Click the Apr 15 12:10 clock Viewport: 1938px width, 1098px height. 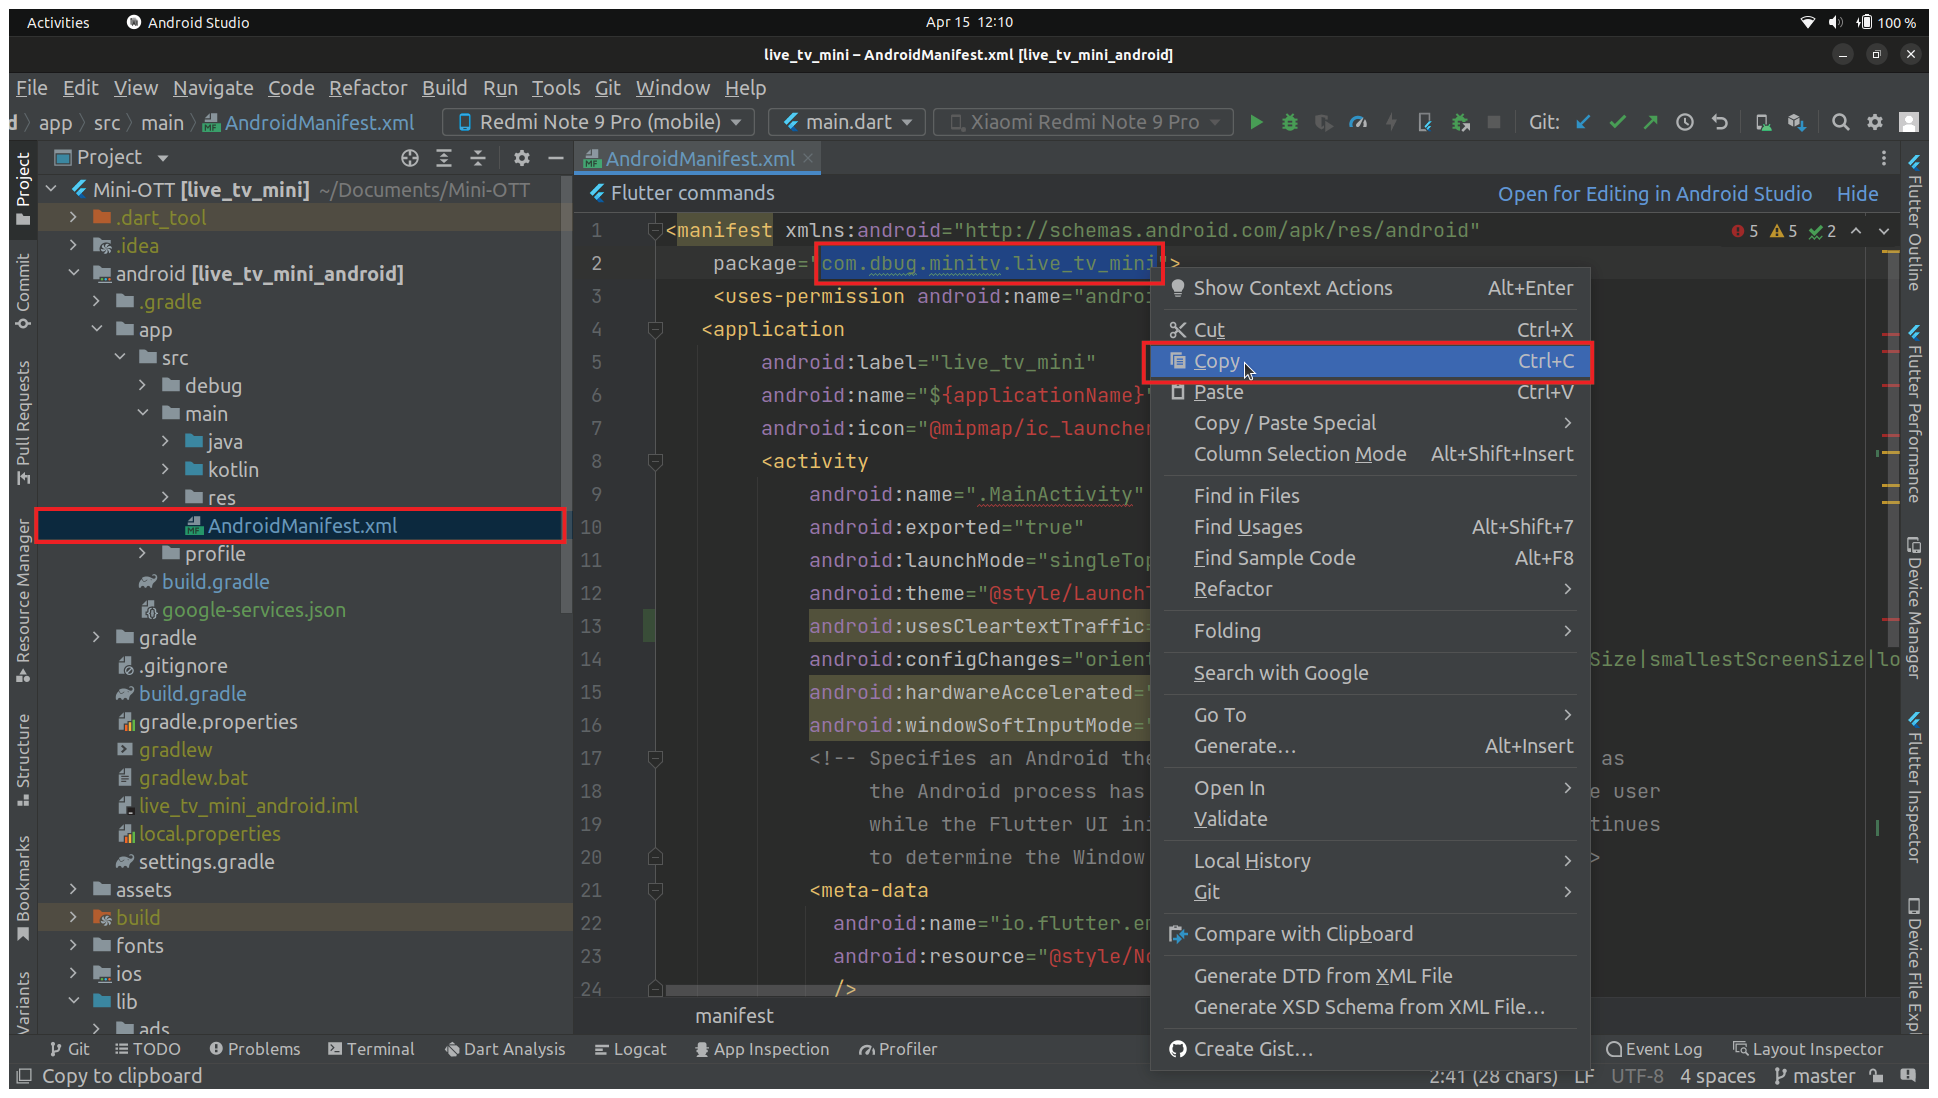pyautogui.click(x=968, y=22)
